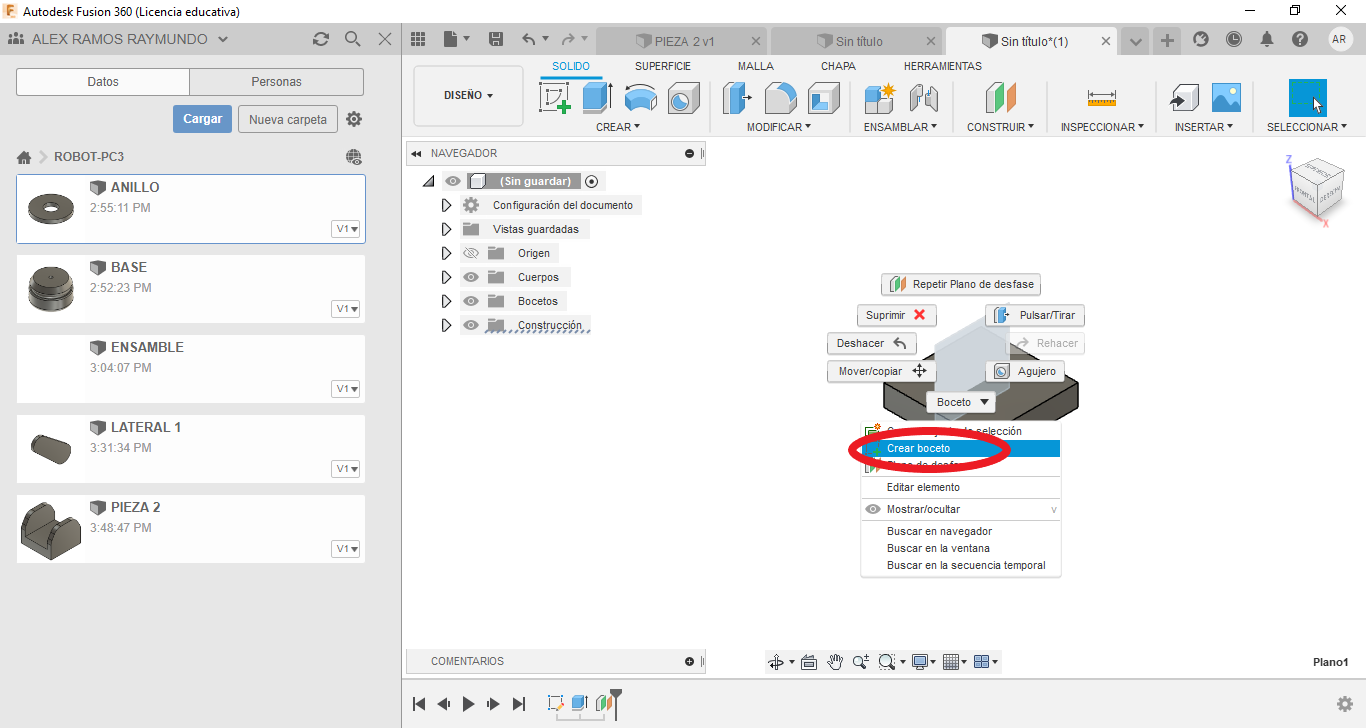Image resolution: width=1366 pixels, height=728 pixels.
Task: Open search in the data panel
Action: tap(352, 39)
